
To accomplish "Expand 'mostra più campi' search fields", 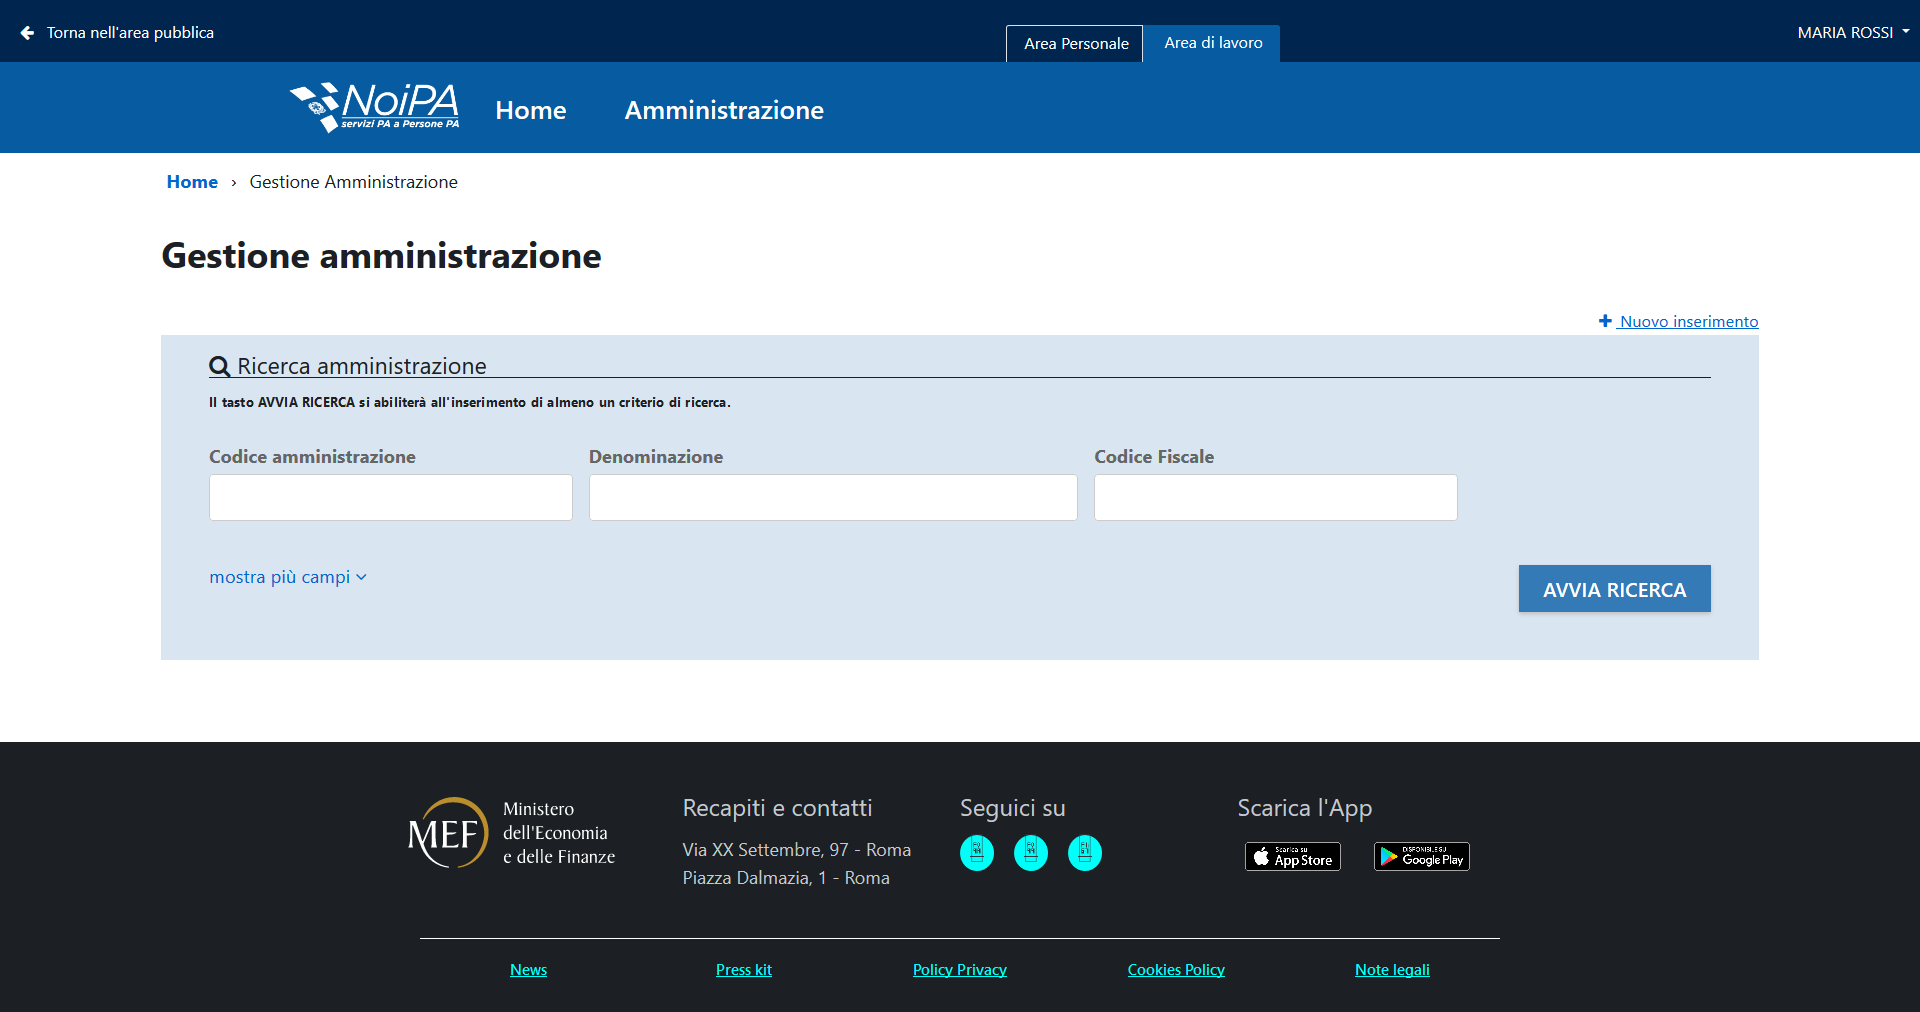I will pos(288,577).
